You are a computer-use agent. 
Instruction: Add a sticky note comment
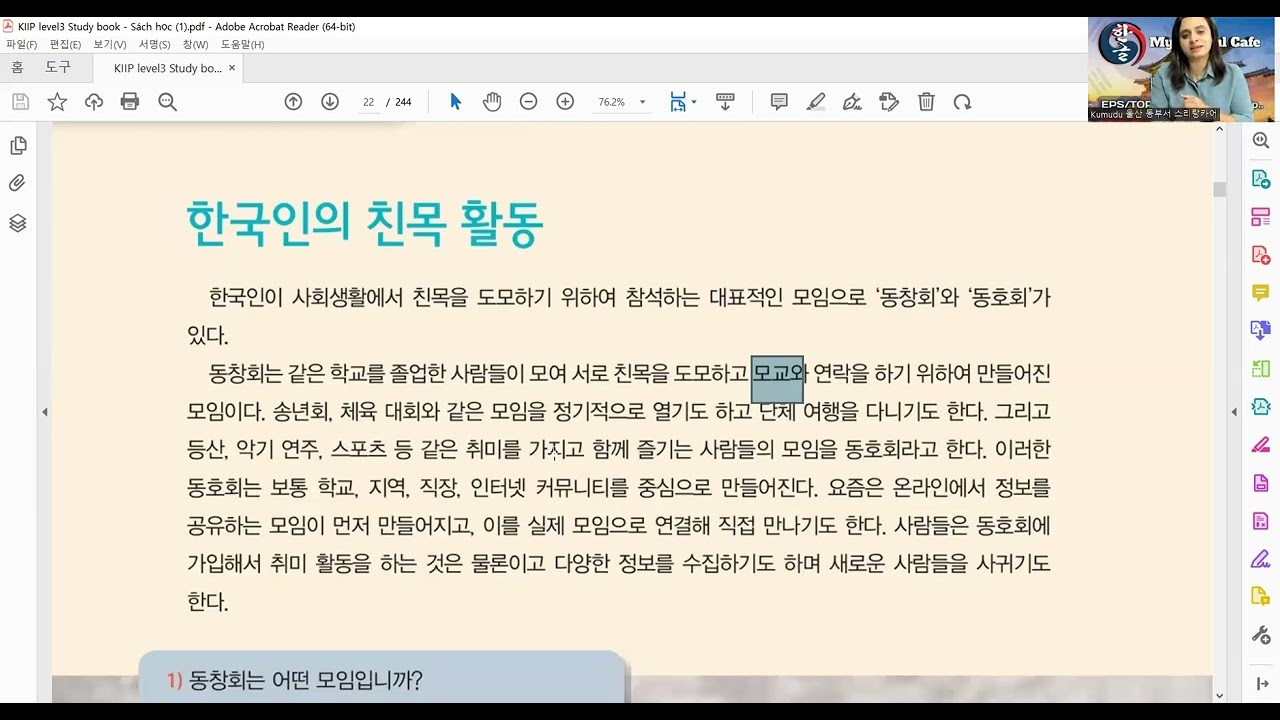click(779, 101)
